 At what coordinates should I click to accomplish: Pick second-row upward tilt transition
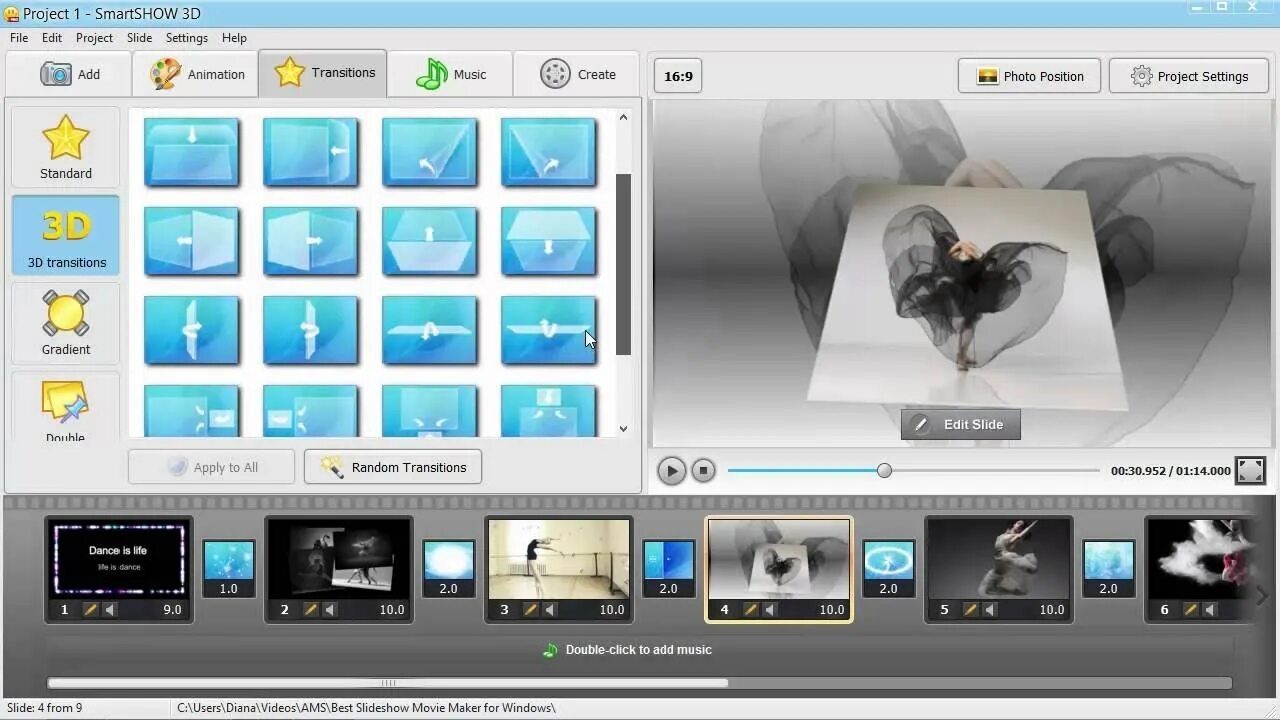tap(430, 241)
